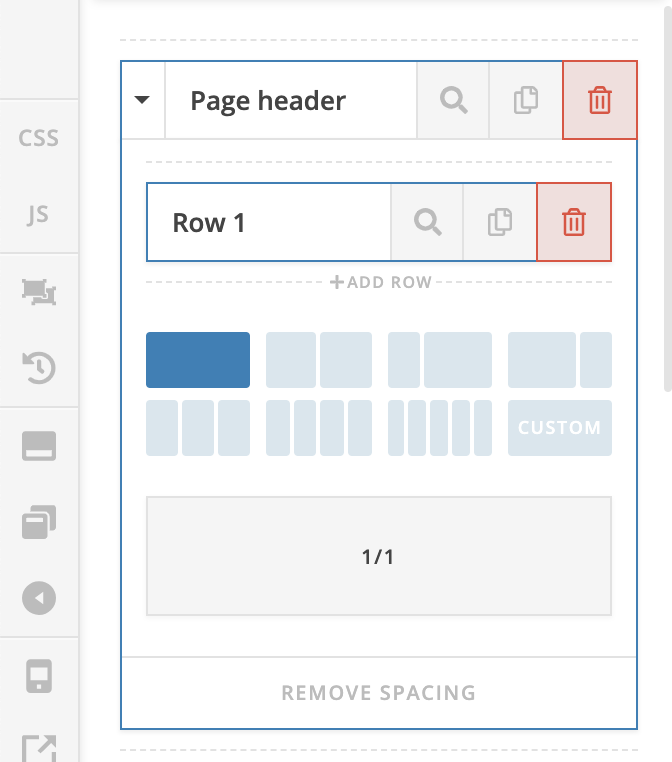This screenshot has height=762, width=672.
Task: Click magnifier icon on Row 1
Action: click(427, 222)
